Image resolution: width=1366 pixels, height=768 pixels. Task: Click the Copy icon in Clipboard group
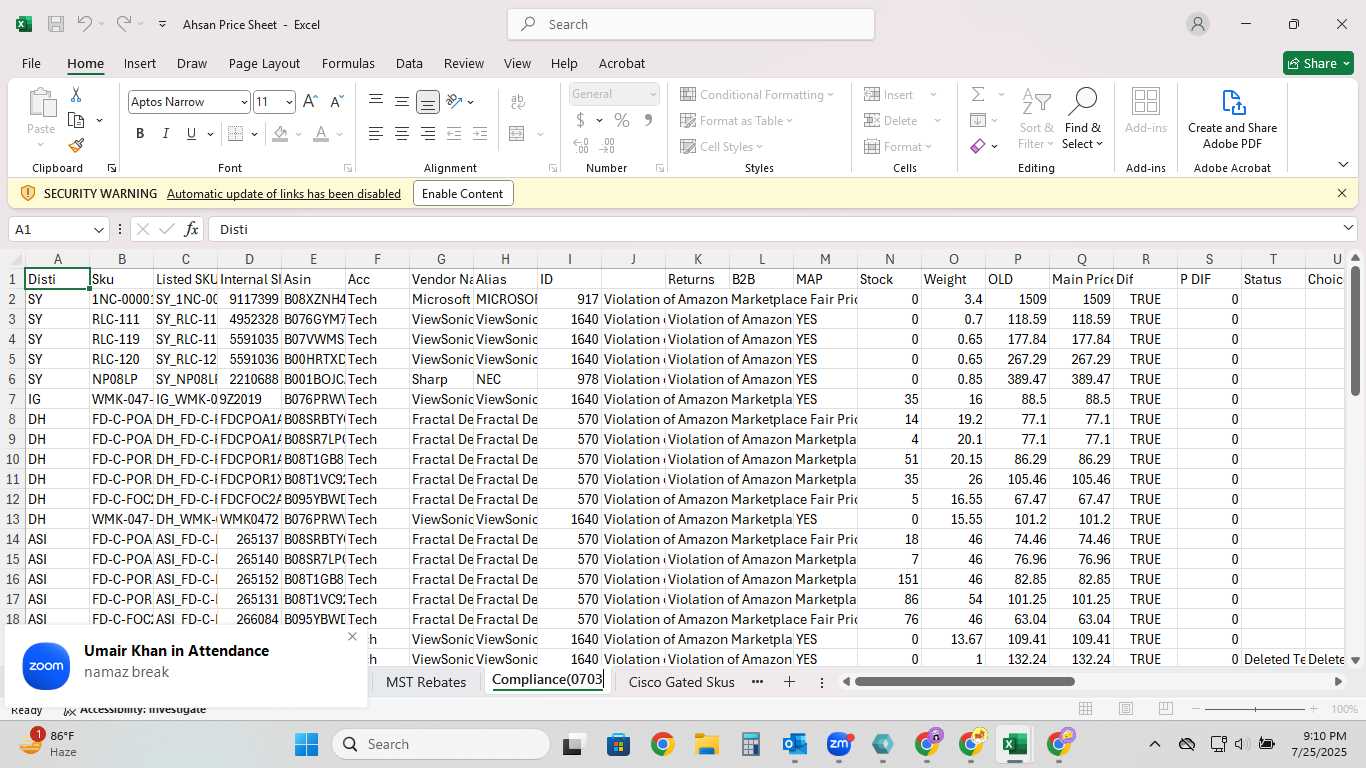pyautogui.click(x=76, y=120)
